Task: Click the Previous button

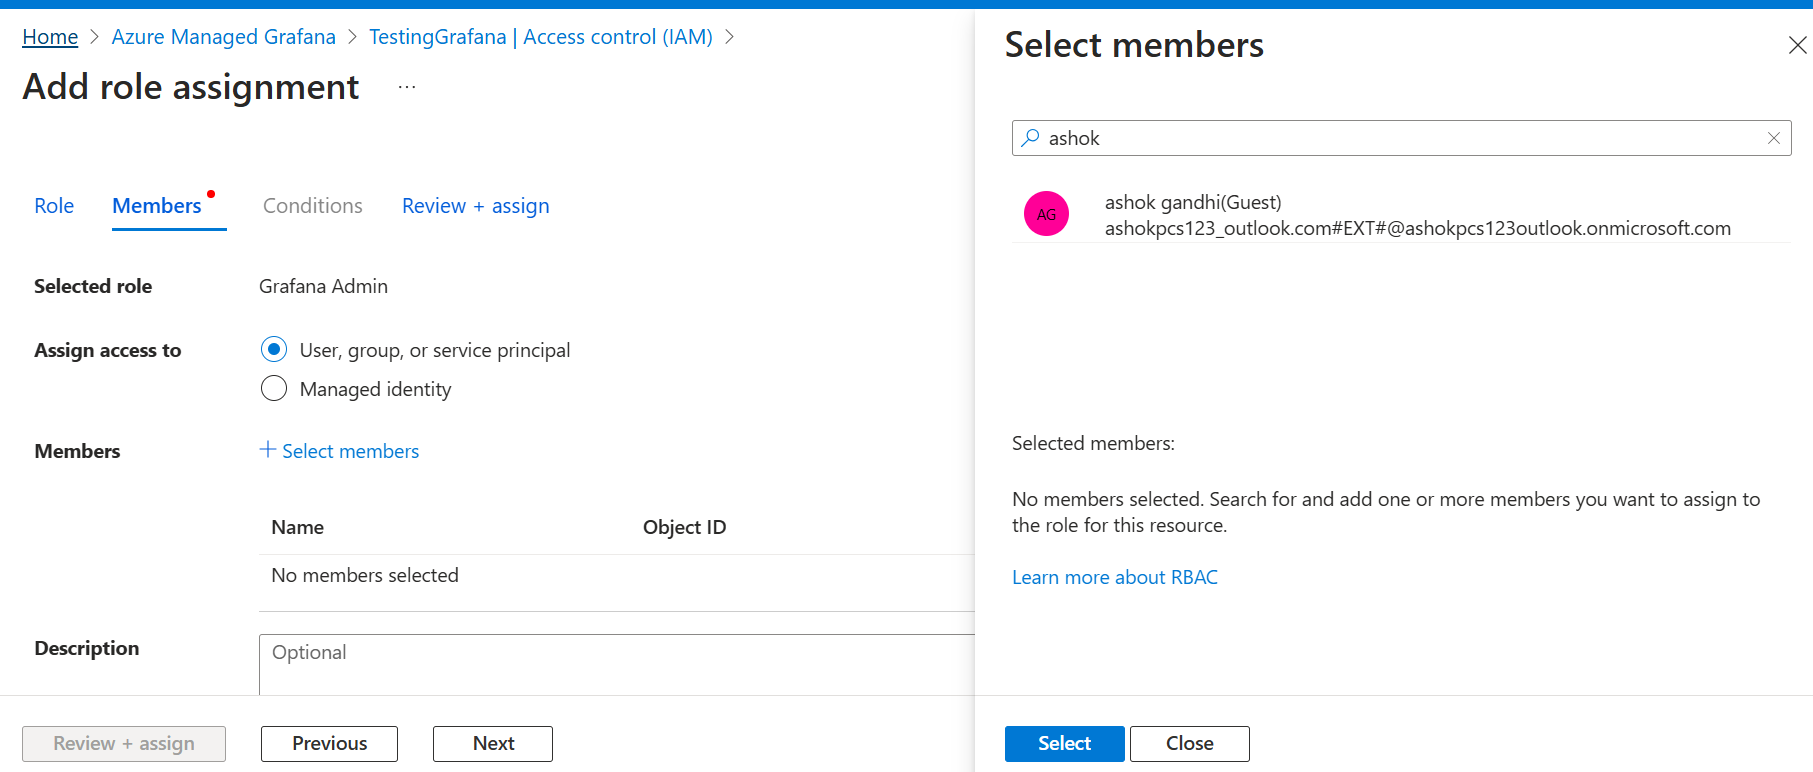Action: pyautogui.click(x=329, y=744)
